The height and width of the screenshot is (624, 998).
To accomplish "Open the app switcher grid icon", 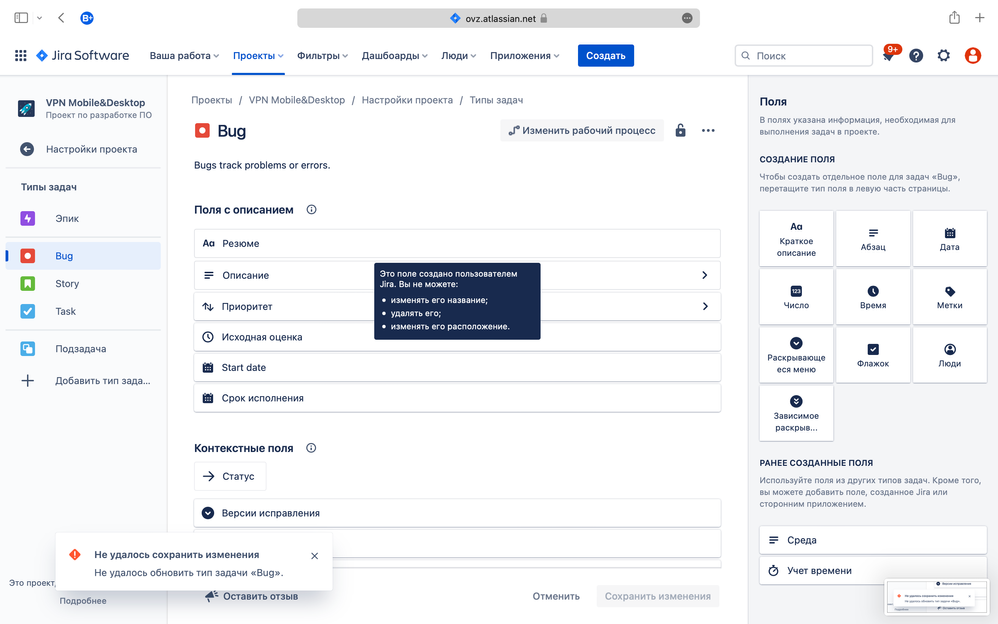I will 20,55.
